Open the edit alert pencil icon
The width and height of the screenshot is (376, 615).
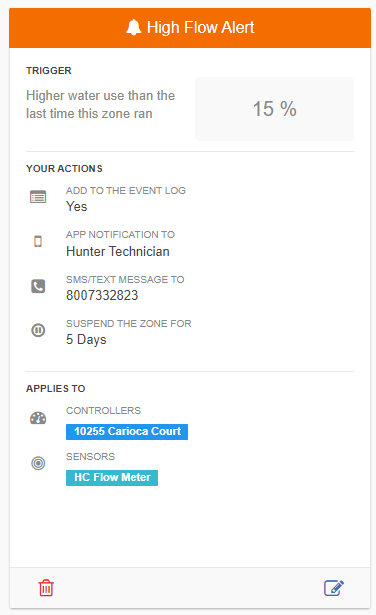pos(334,588)
